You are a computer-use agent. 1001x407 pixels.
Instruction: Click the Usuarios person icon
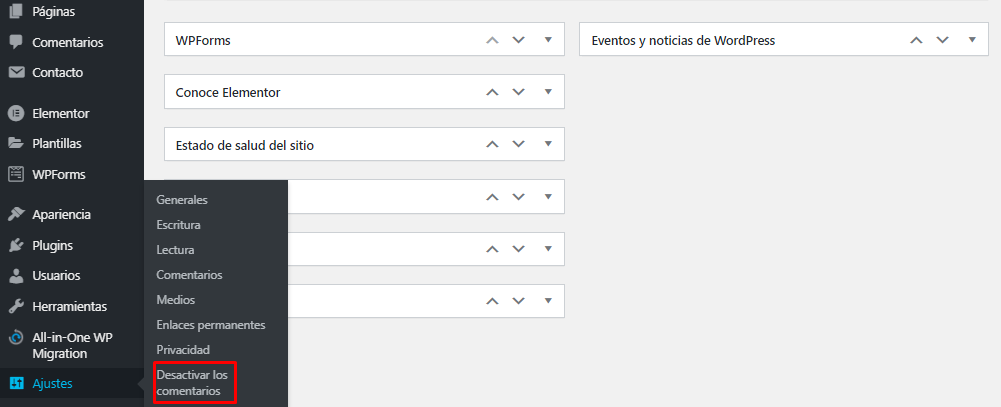tap(16, 275)
